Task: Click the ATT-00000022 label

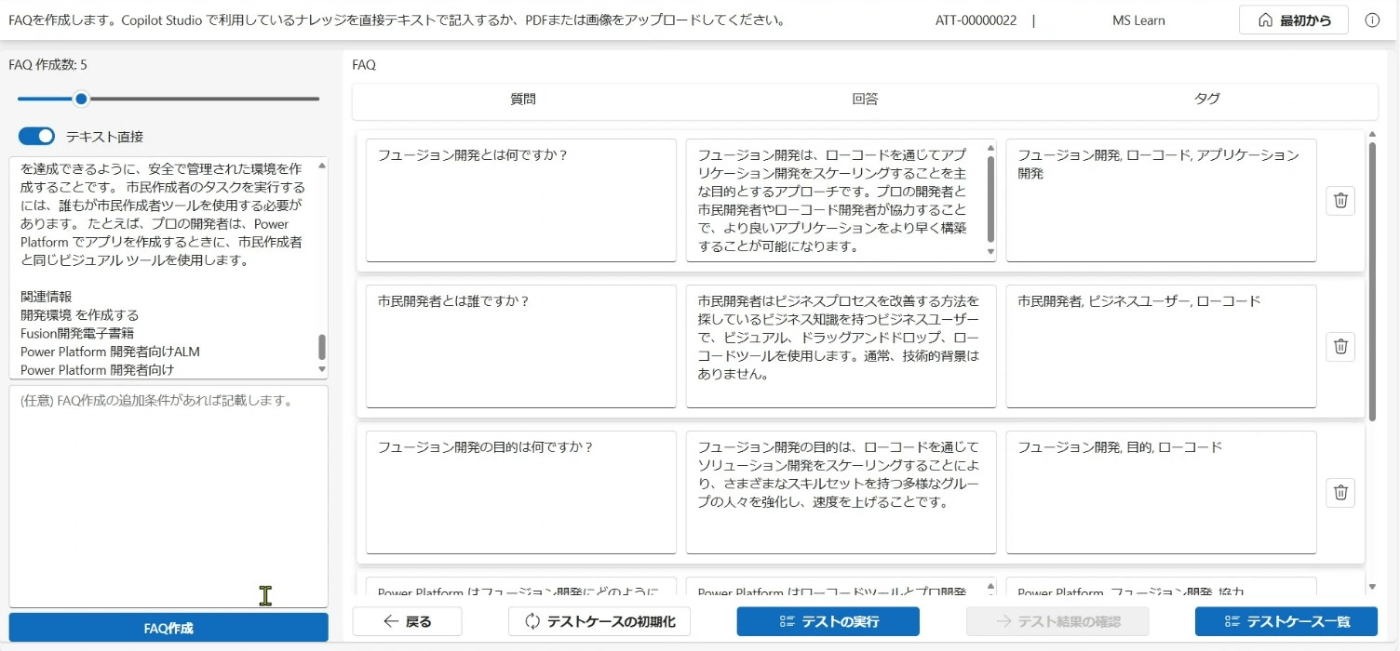Action: 976,20
